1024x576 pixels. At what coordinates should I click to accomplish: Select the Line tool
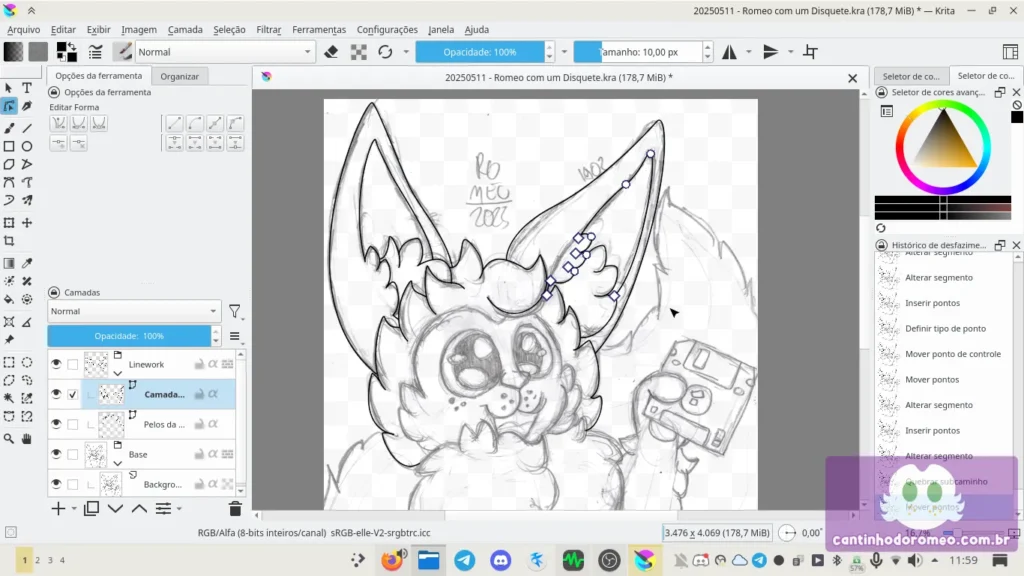pyautogui.click(x=27, y=128)
